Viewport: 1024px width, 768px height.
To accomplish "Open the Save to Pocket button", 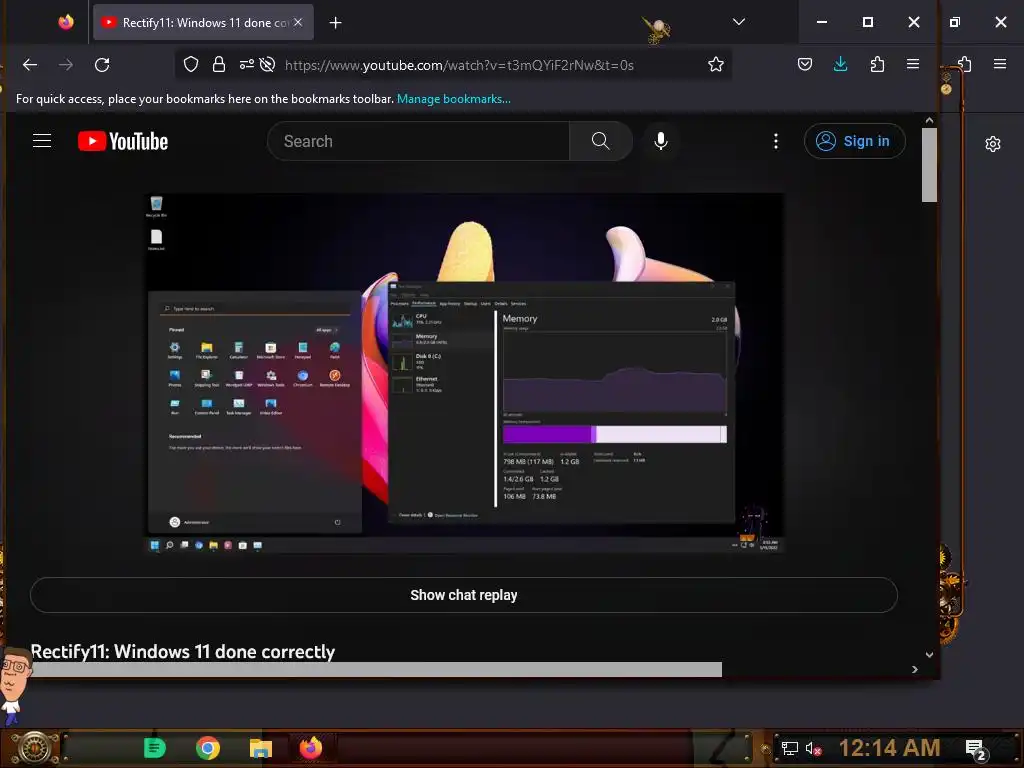I will 805,64.
